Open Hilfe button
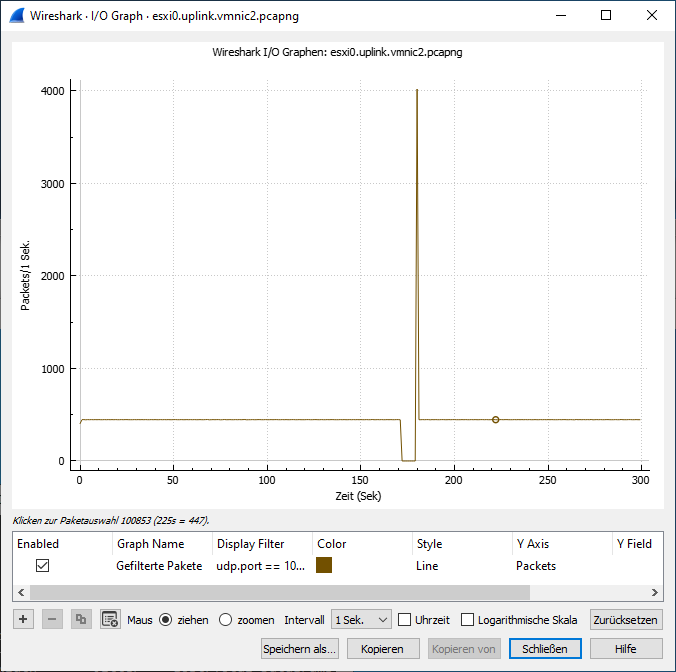The width and height of the screenshot is (676, 672). [x=626, y=649]
